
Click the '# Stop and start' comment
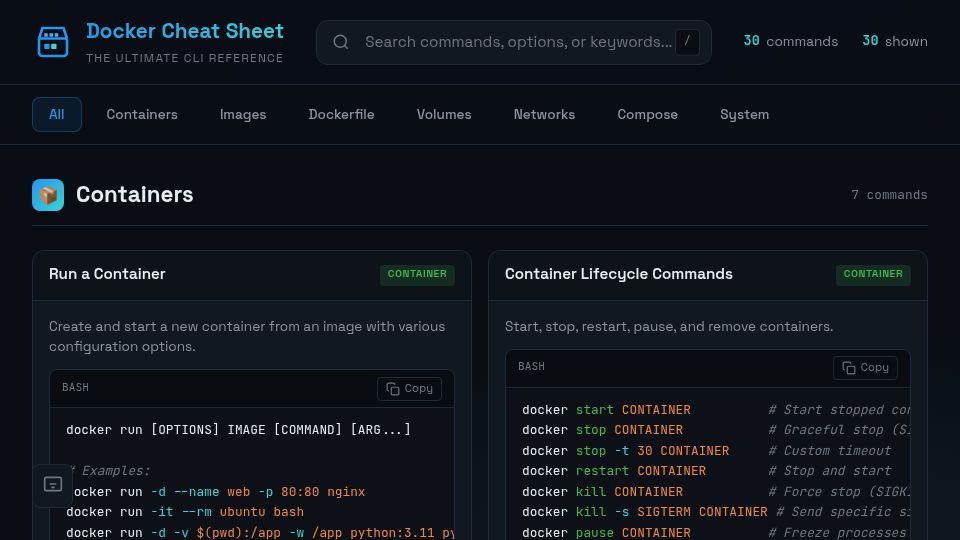point(830,471)
